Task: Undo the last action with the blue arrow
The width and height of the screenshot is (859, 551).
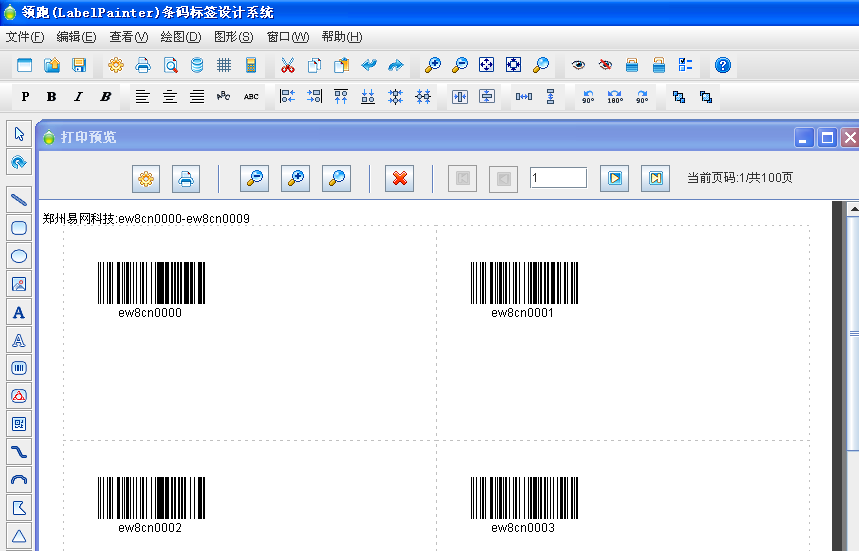Action: [x=369, y=65]
